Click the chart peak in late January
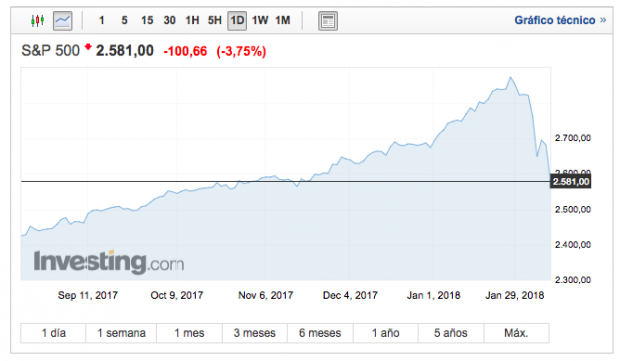This screenshot has height=361, width=620. coord(510,77)
